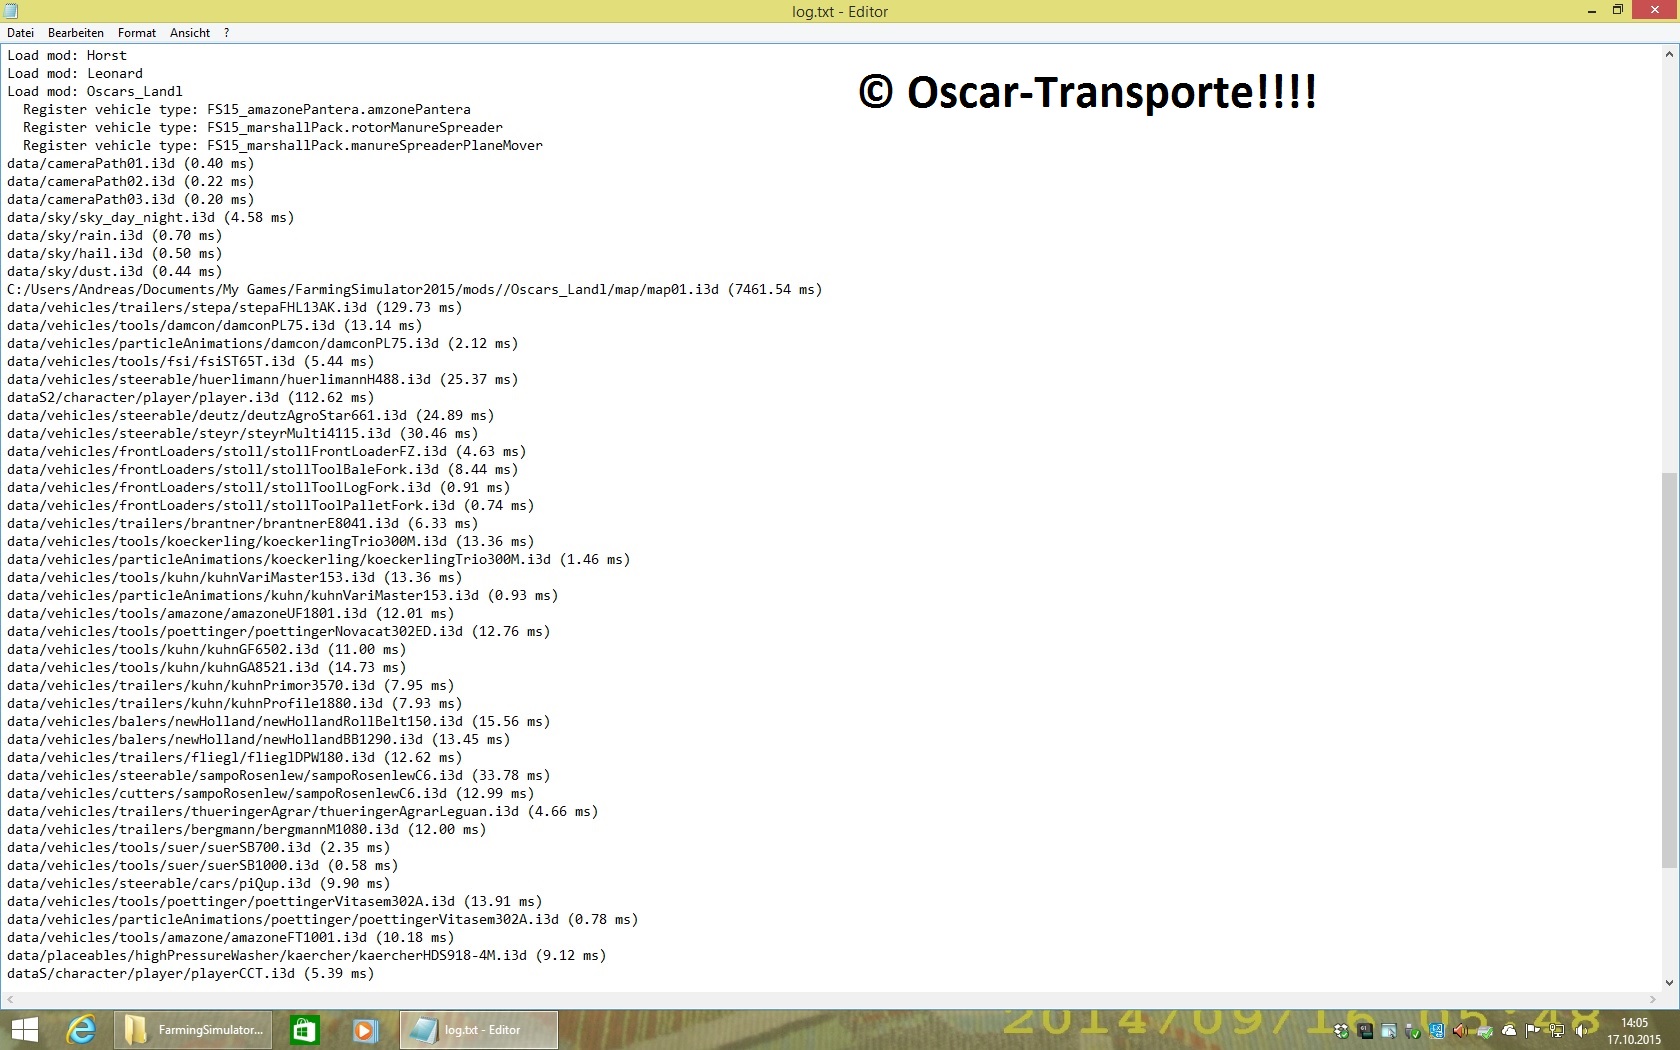
Task: Click the manureSpreaderPlaneMover register line
Action: (283, 146)
